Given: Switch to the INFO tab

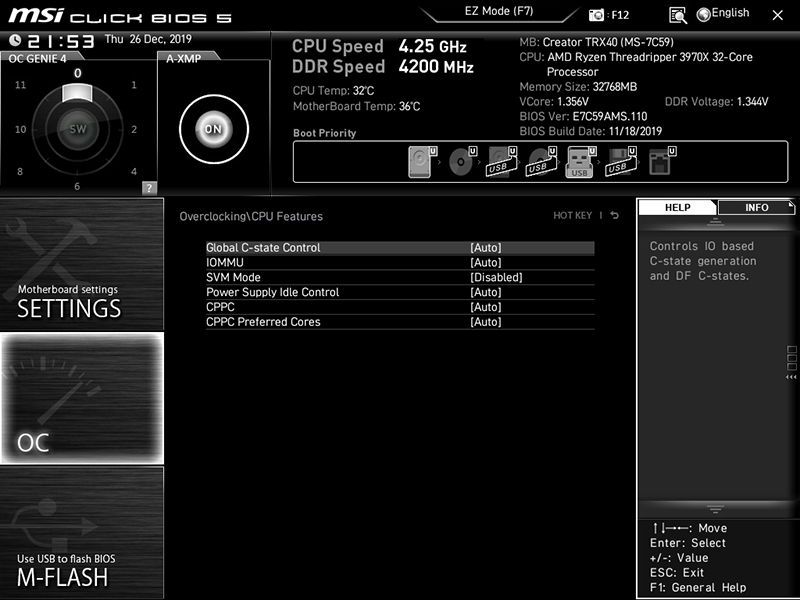Looking at the screenshot, I should click(x=756, y=207).
